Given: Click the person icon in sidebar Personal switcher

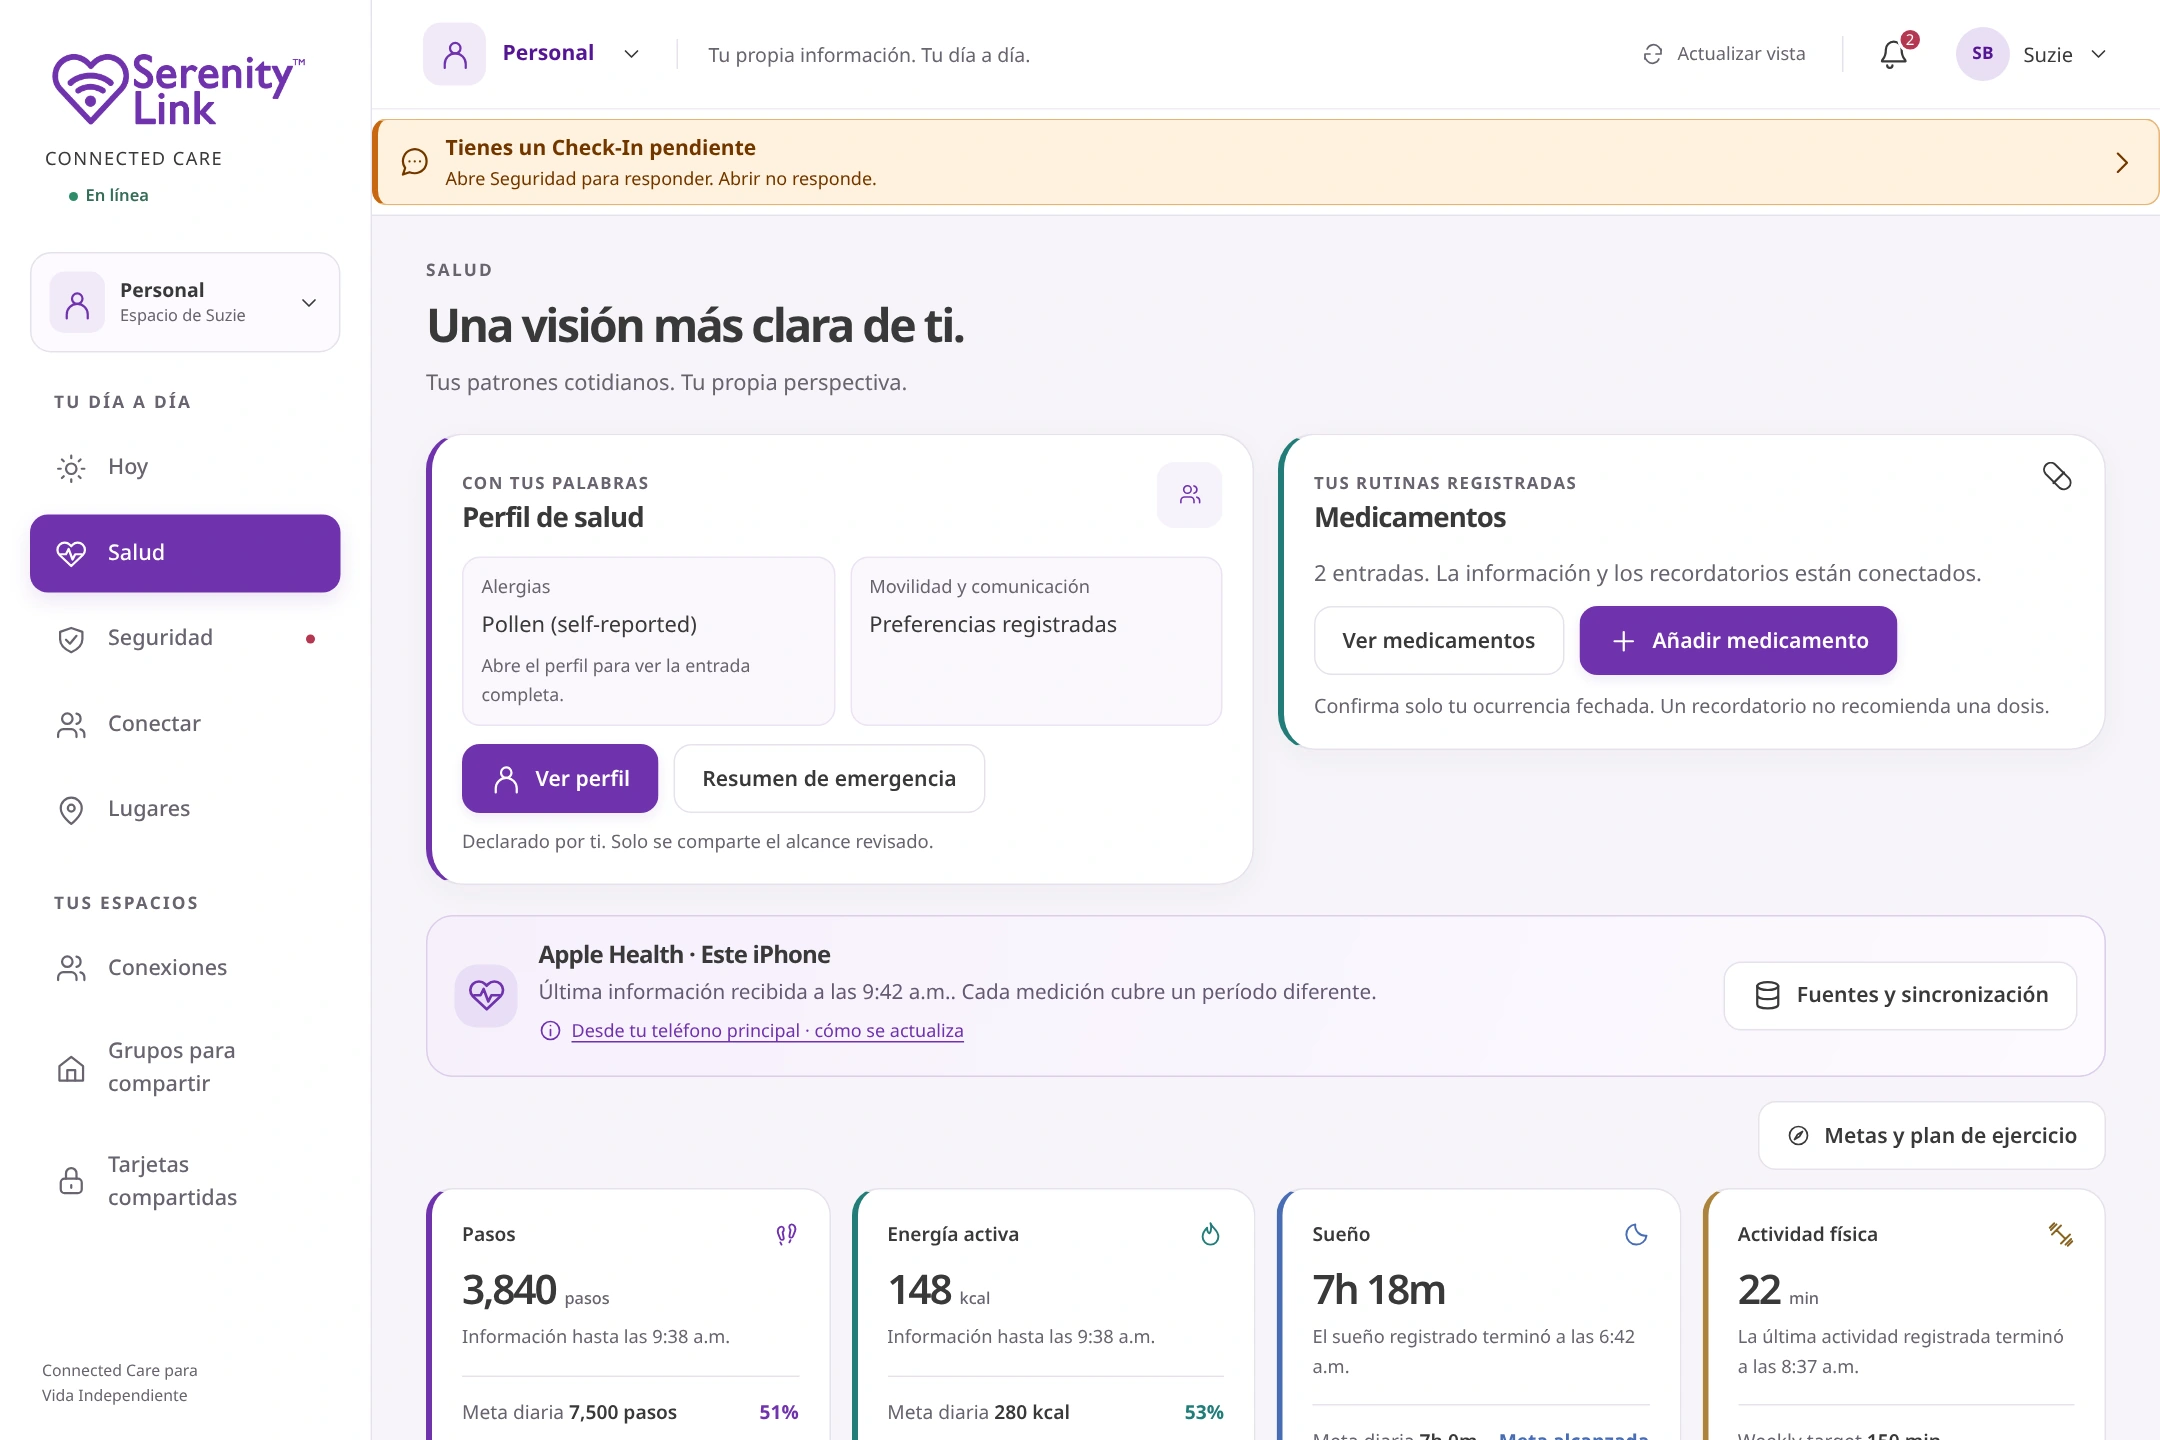Looking at the screenshot, I should [x=77, y=302].
